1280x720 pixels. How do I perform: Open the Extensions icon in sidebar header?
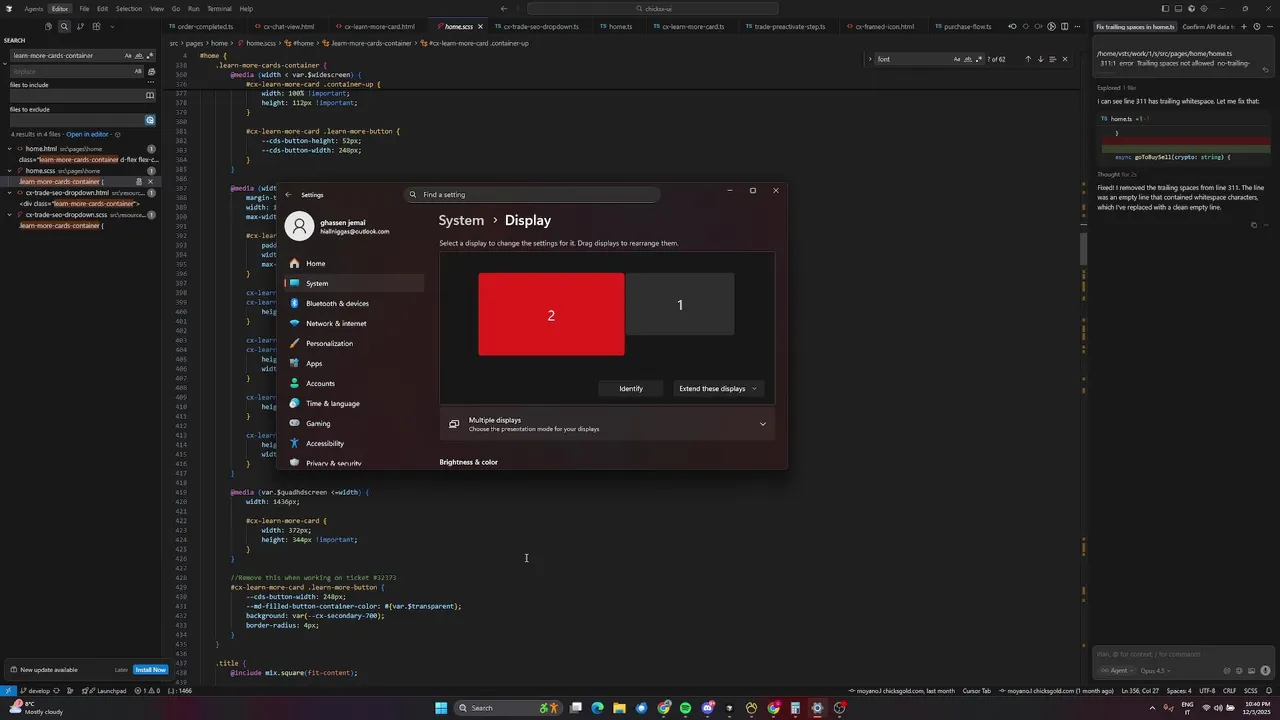[96, 27]
